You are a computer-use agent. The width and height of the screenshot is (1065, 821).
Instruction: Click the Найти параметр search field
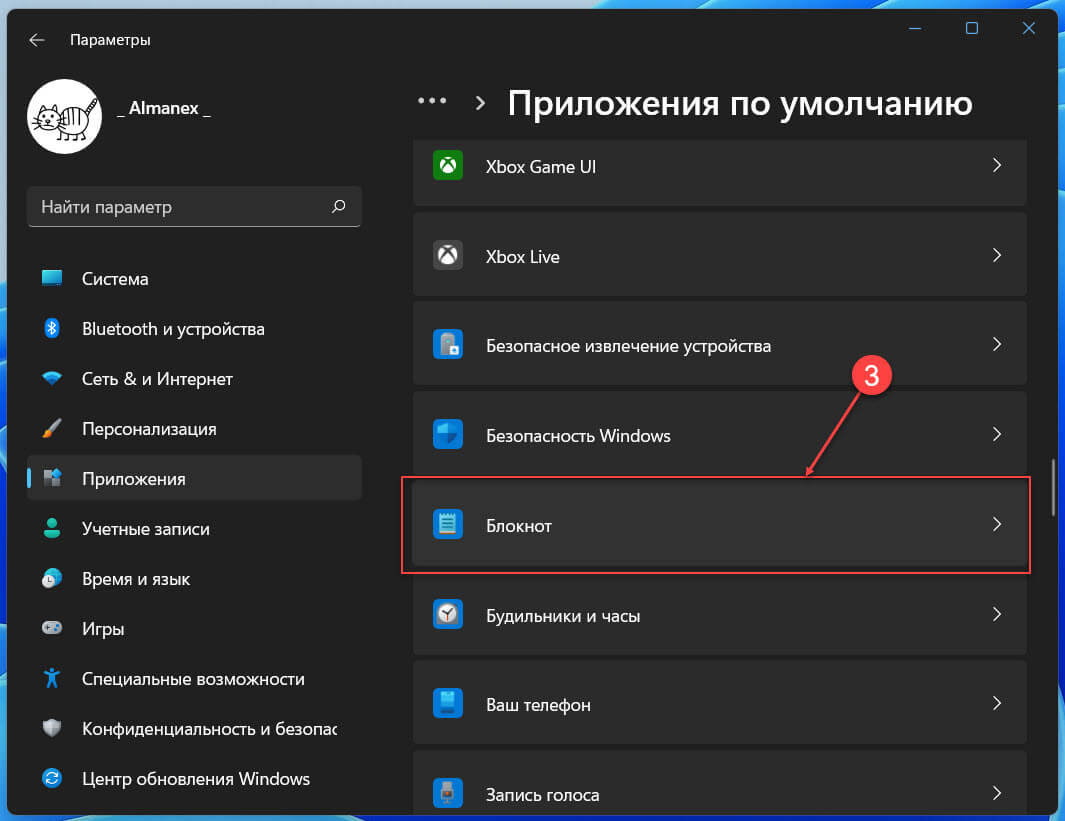click(x=194, y=206)
